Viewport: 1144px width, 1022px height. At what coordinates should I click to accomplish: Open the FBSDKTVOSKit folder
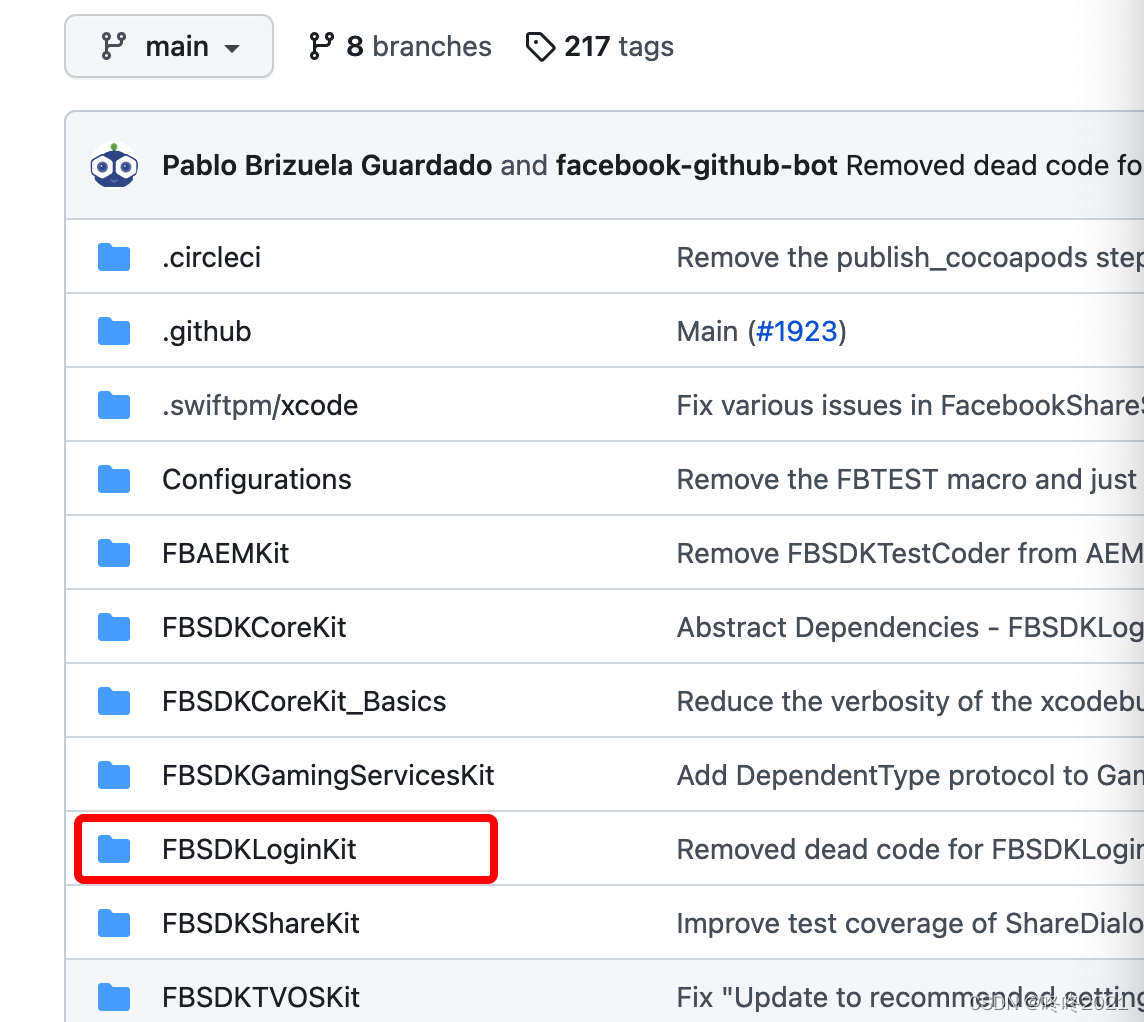coord(261,998)
